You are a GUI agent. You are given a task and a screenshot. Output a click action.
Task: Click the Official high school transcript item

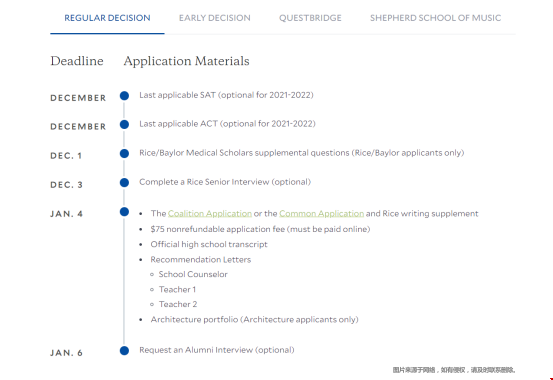point(209,244)
